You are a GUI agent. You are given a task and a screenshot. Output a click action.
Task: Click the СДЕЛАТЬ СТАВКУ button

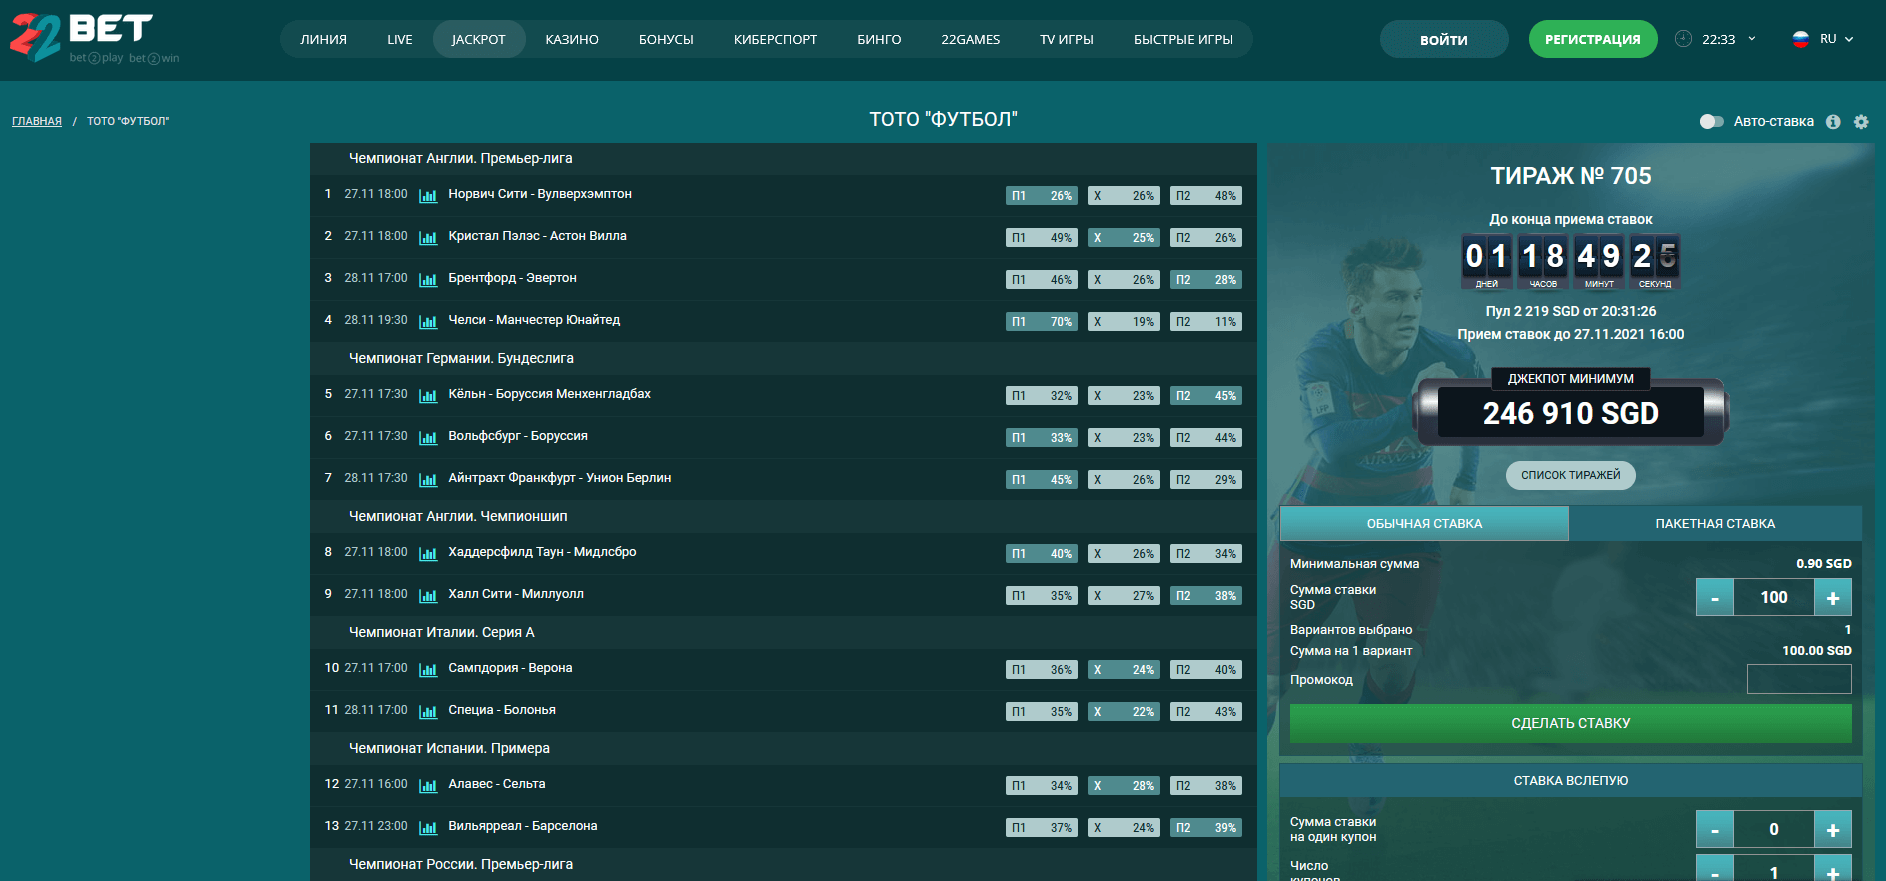(1570, 723)
